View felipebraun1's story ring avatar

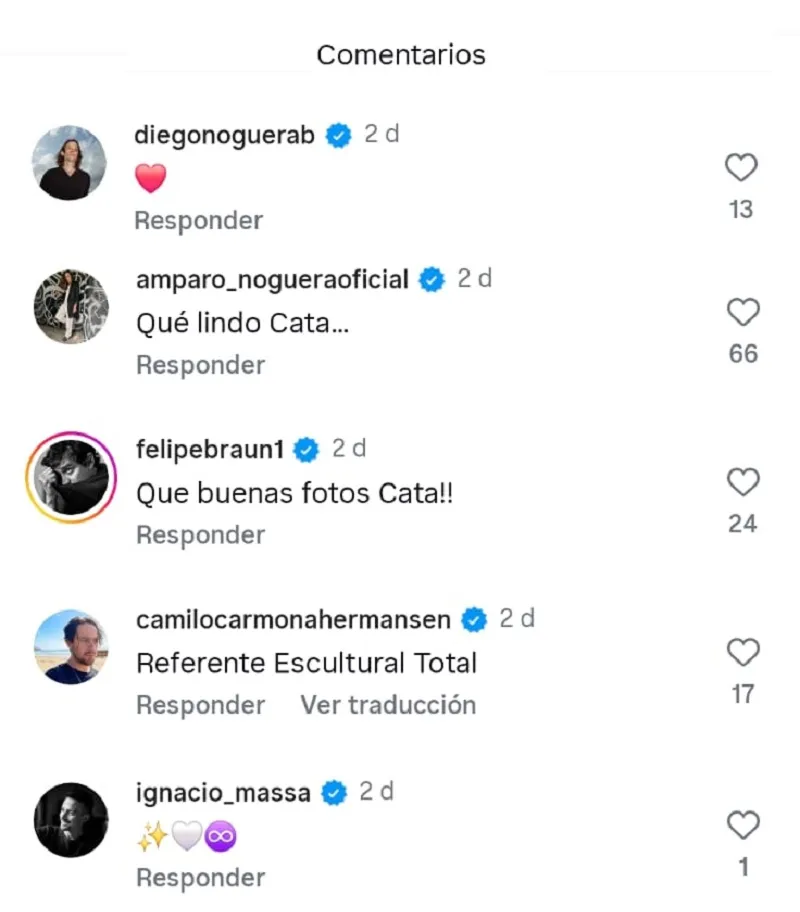point(70,478)
